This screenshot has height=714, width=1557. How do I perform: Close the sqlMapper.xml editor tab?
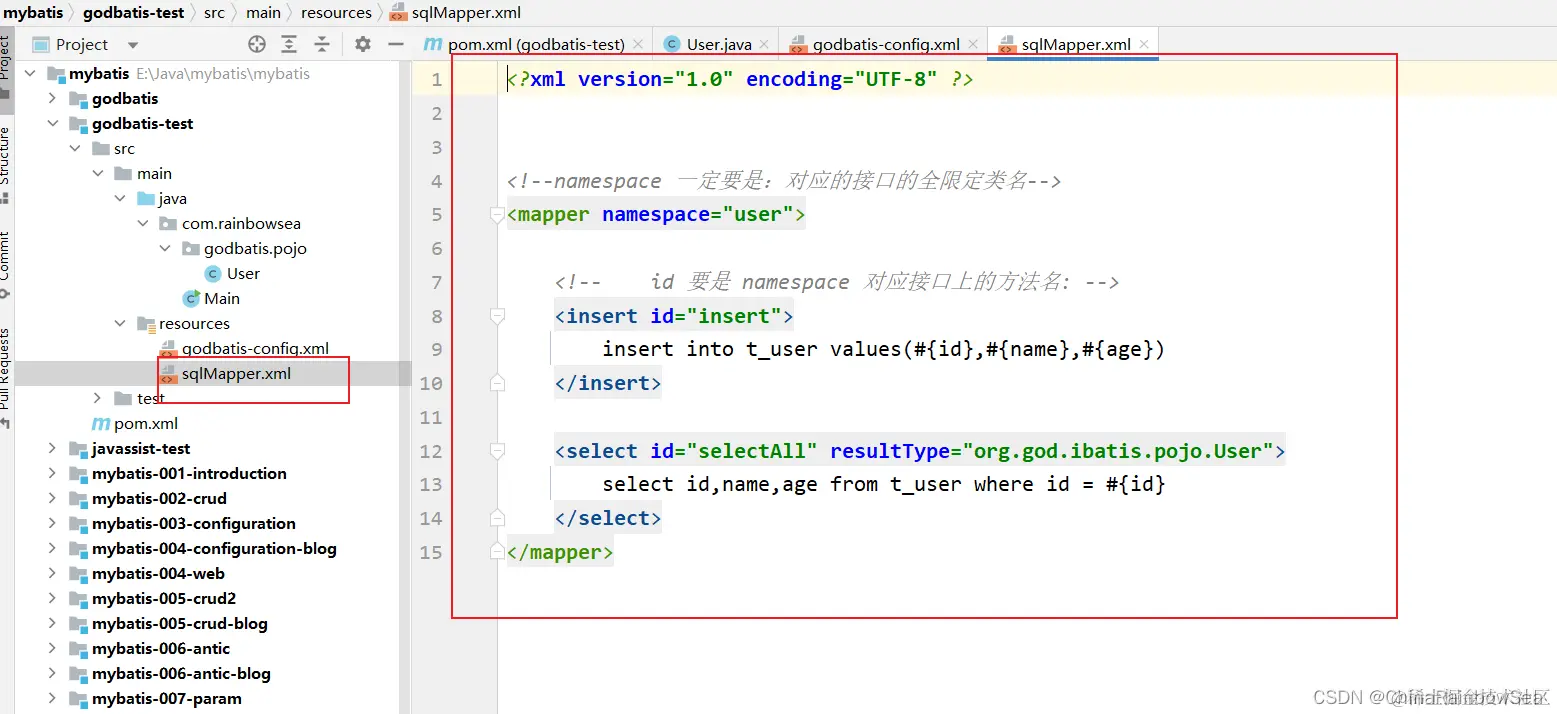point(1144,44)
